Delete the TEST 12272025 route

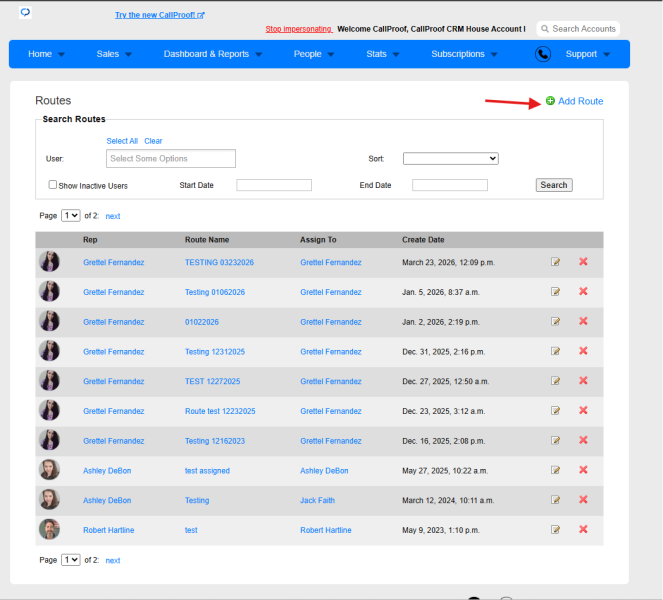point(583,381)
